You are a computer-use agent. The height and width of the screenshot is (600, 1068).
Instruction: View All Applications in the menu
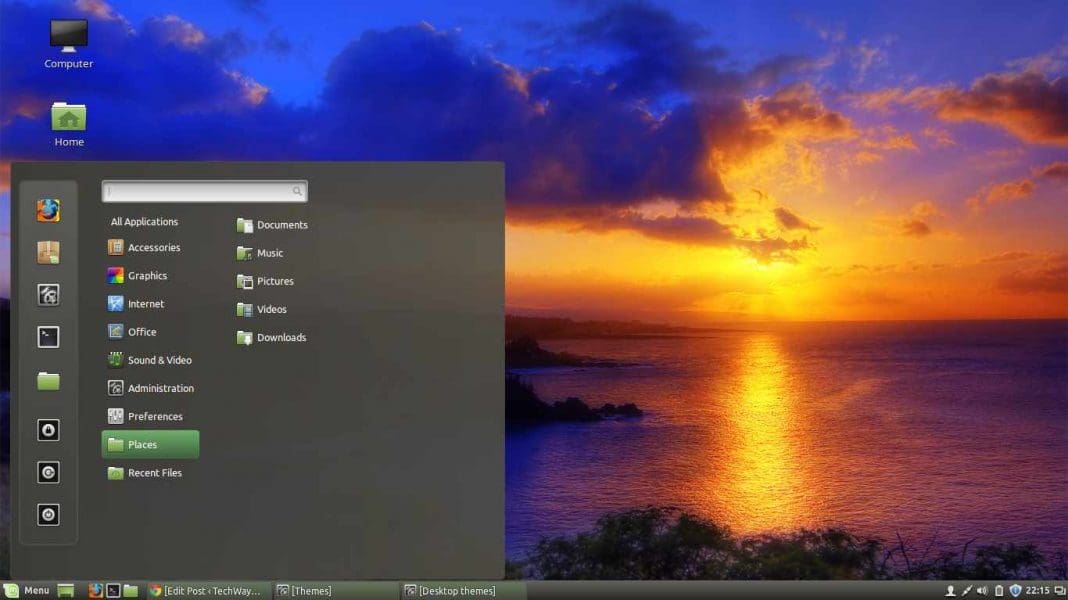point(144,221)
